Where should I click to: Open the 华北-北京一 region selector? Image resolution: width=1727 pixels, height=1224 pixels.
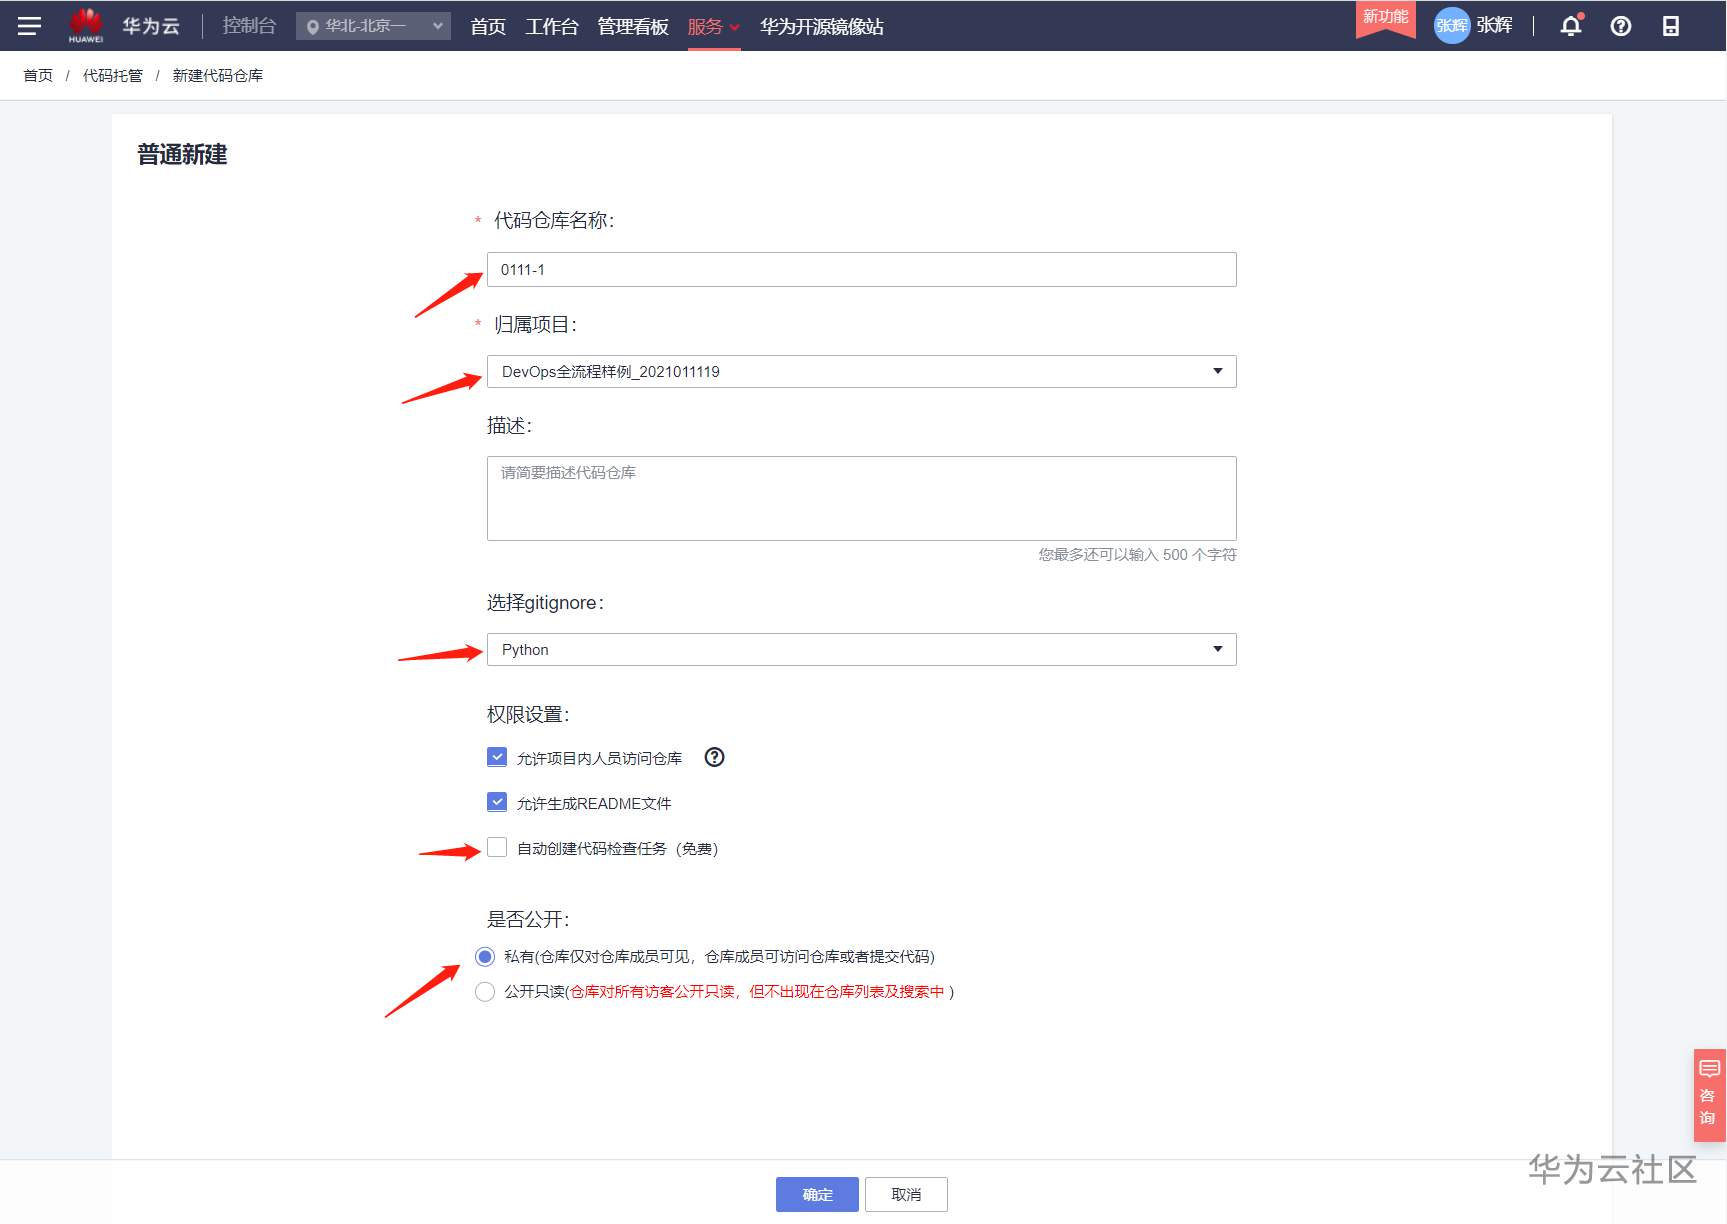click(x=373, y=26)
